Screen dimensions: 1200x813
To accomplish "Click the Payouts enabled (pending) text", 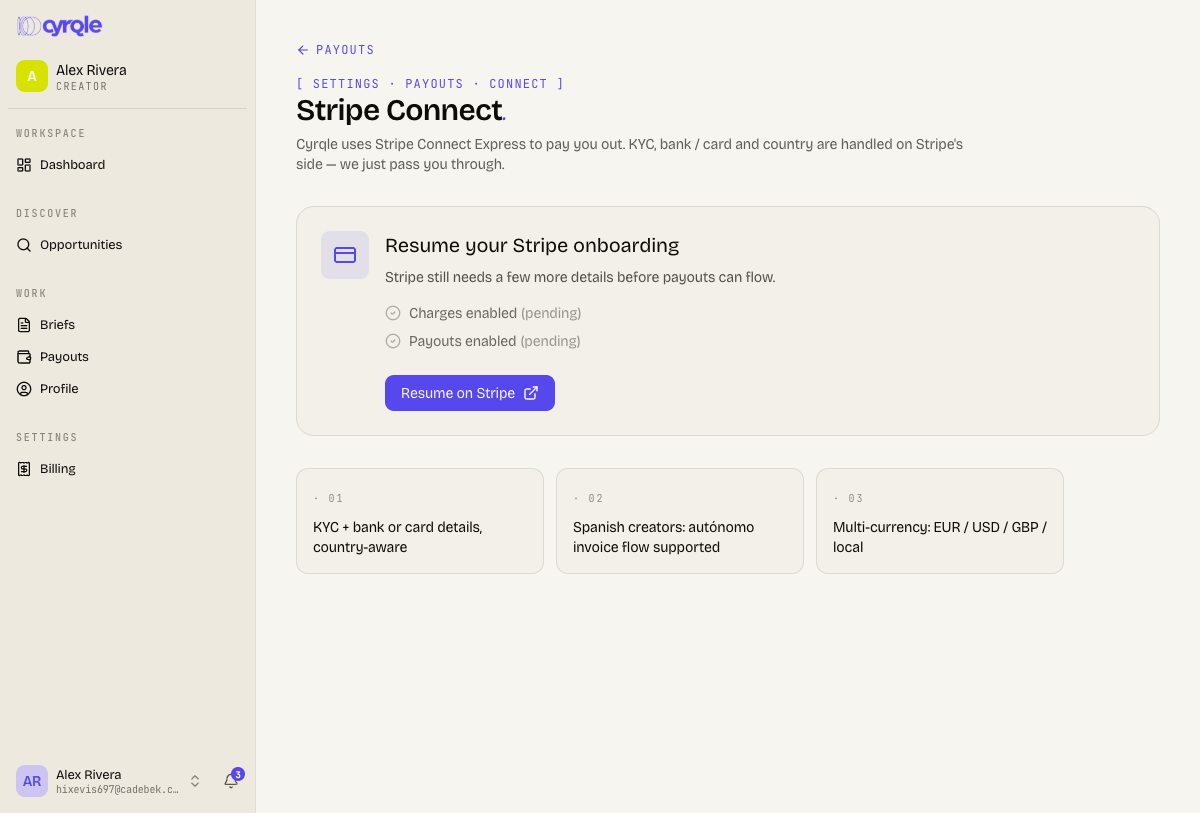I will click(x=495, y=341).
